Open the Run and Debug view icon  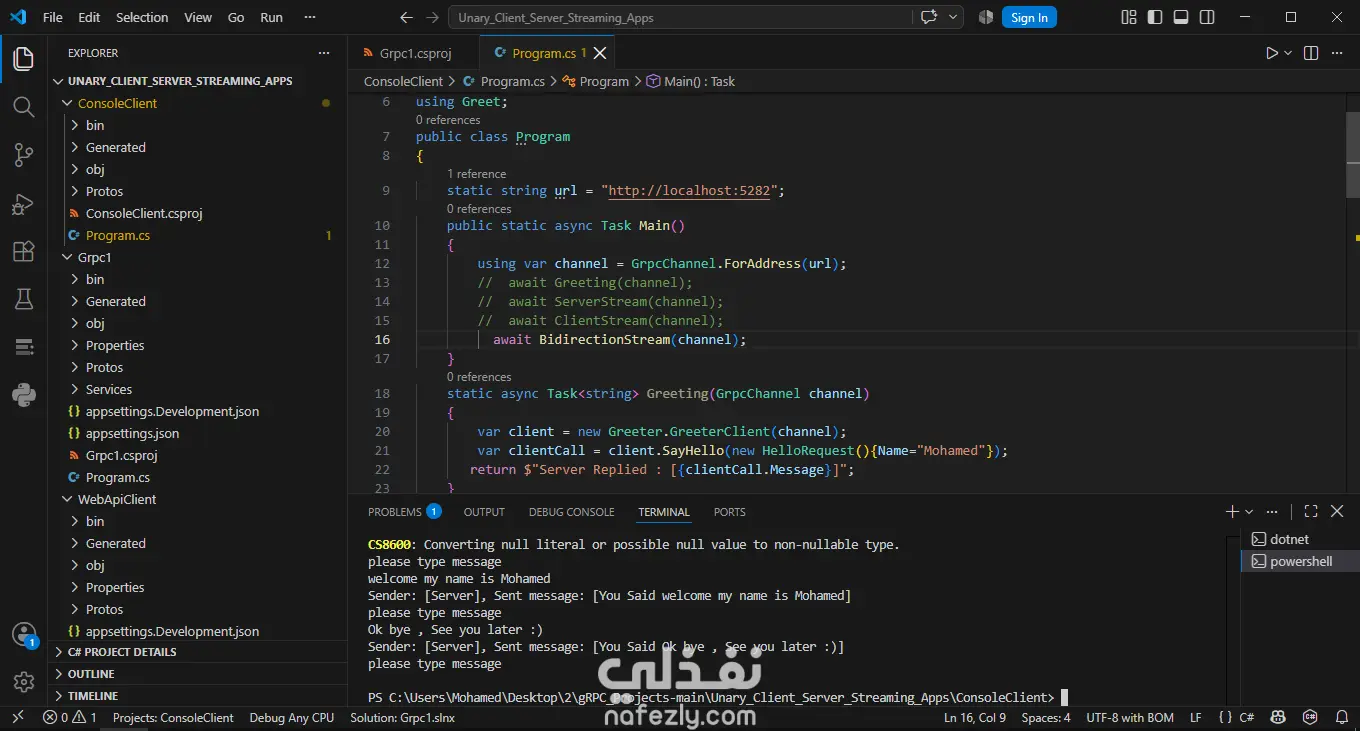[24, 203]
